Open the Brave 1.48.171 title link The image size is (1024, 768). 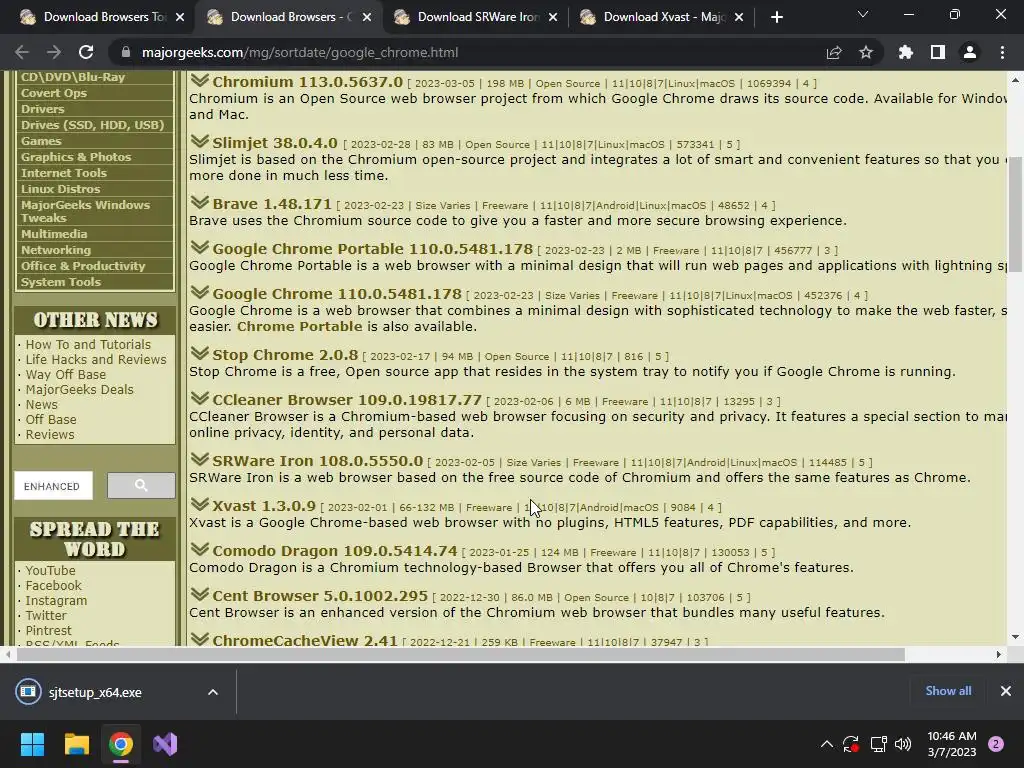point(272,204)
